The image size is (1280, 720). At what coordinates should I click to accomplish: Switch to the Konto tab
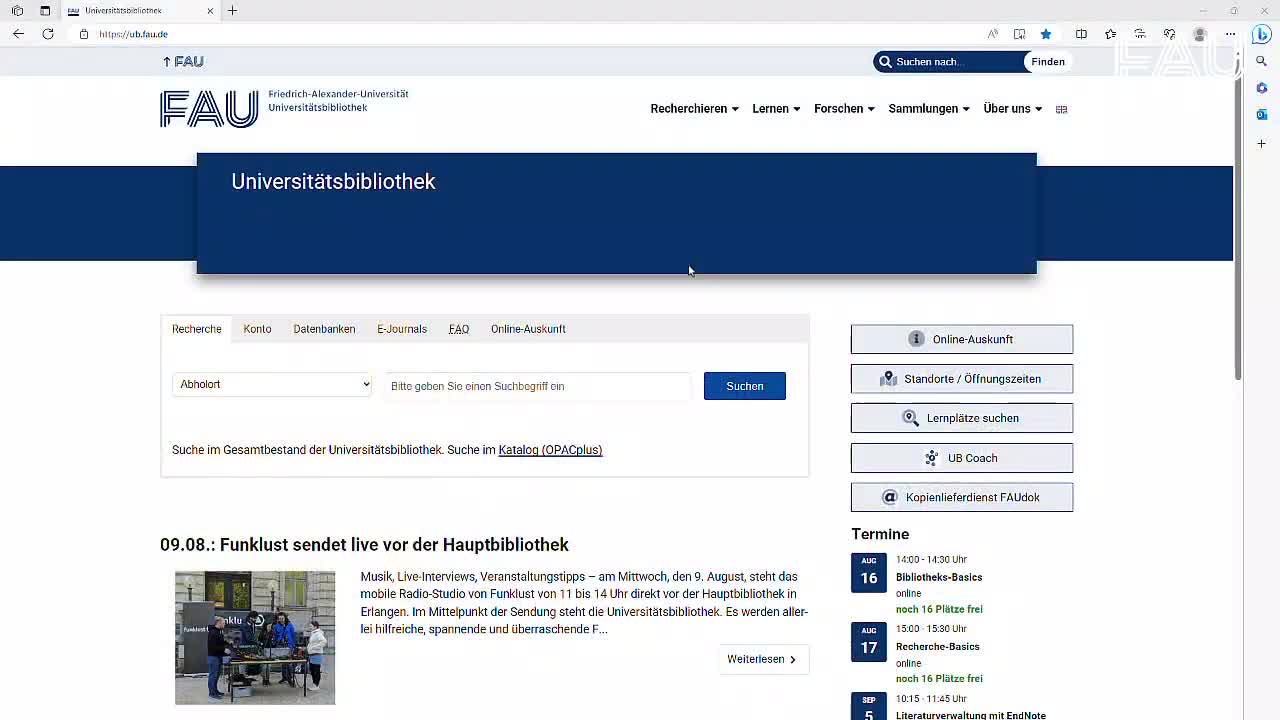pos(257,328)
